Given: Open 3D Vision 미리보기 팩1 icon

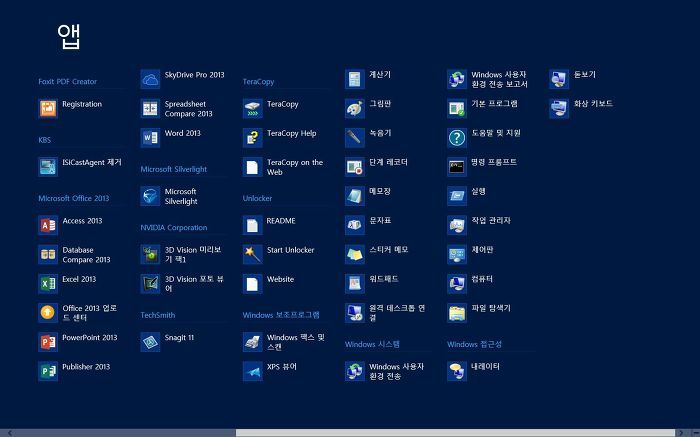Looking at the screenshot, I should (150, 254).
